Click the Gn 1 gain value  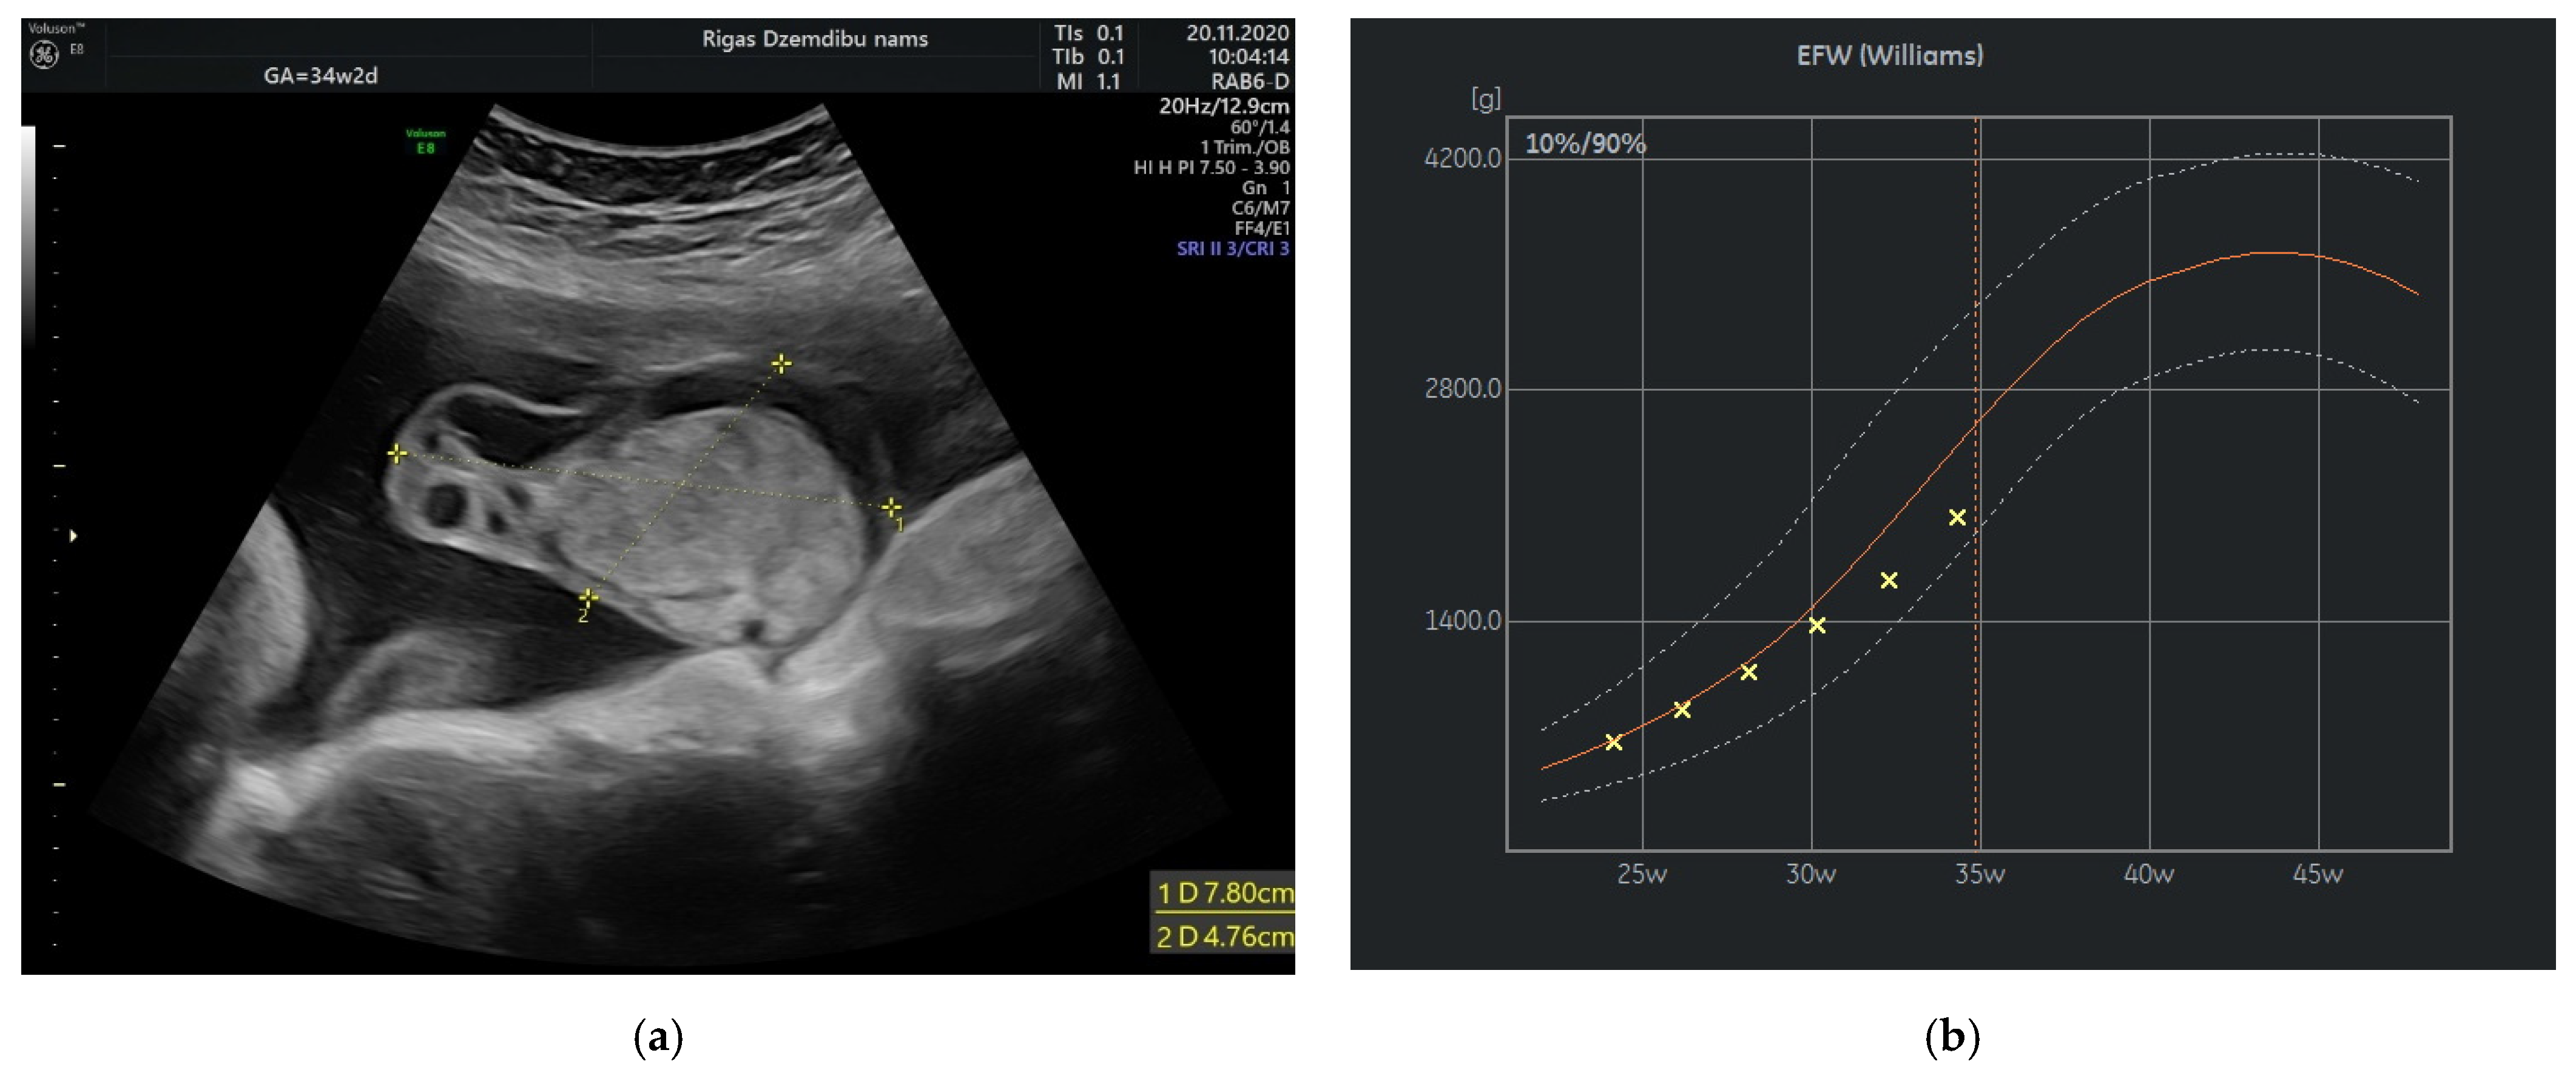coord(1266,187)
